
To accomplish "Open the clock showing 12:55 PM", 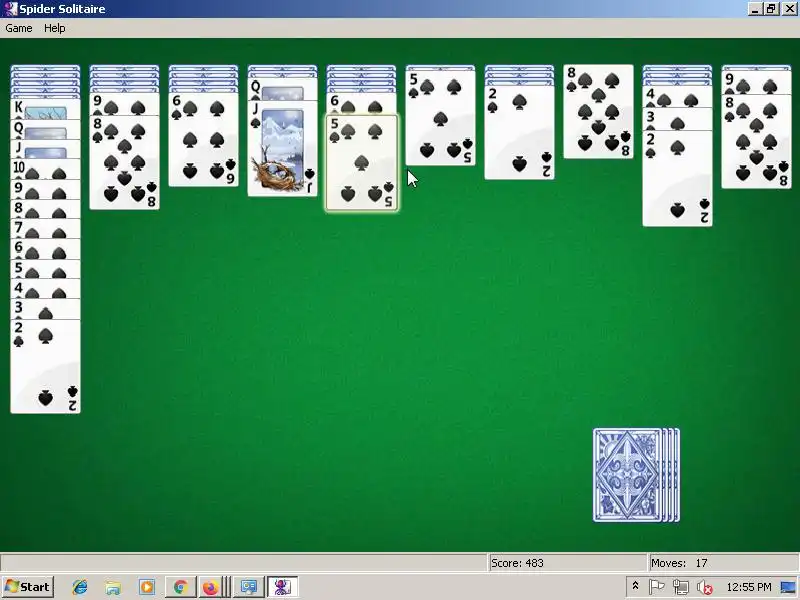I will coord(749,587).
